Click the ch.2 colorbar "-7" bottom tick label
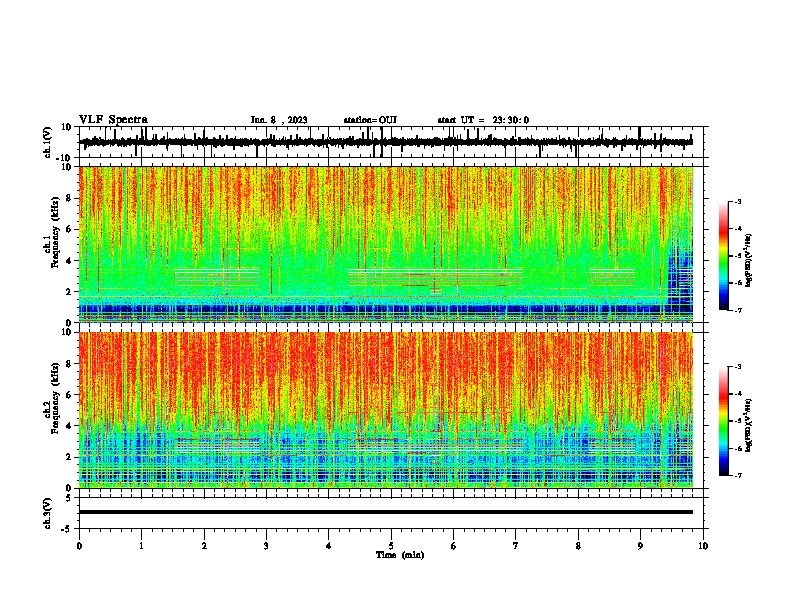This screenshot has width=792, height=612. coord(737,475)
